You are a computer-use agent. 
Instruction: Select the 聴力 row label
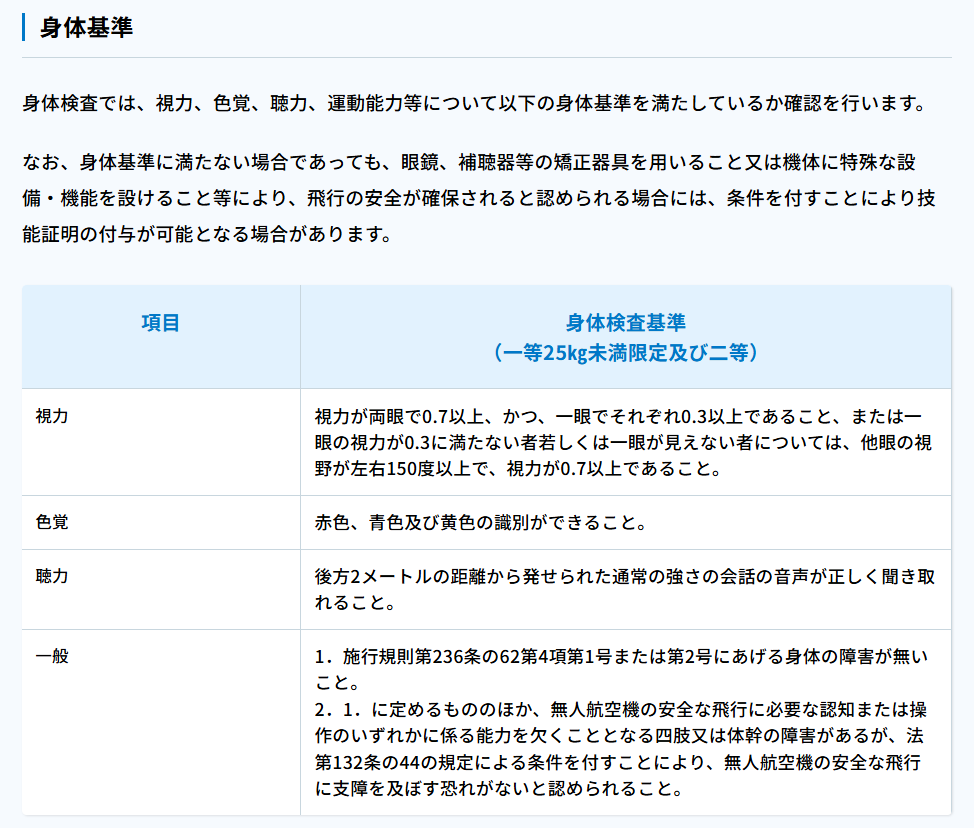click(x=52, y=577)
